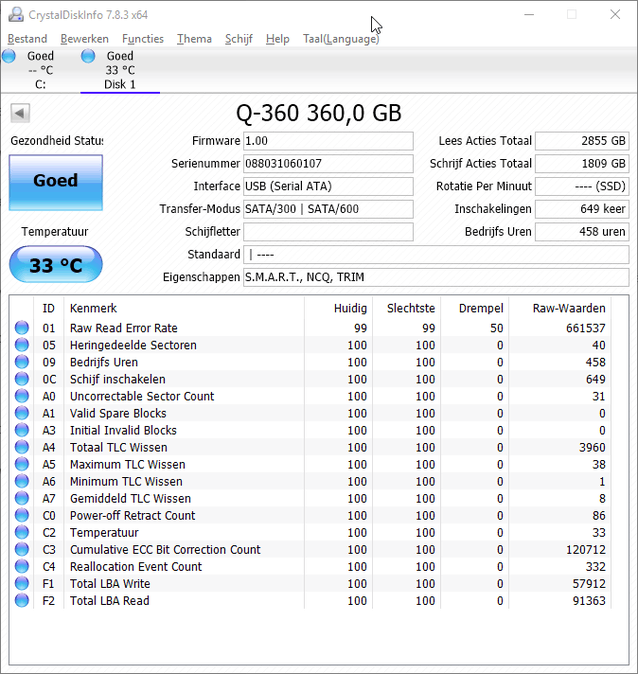Click status orb of Gemiddeld TLC Wissen
This screenshot has width=638, height=674.
coord(22,498)
